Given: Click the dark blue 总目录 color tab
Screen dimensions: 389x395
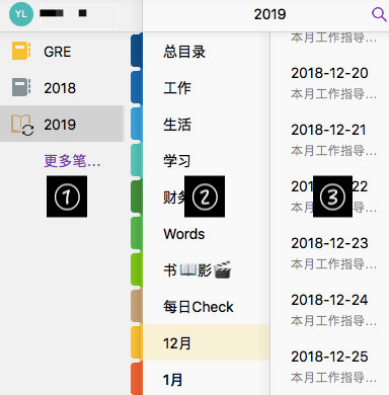Looking at the screenshot, I should [137, 51].
